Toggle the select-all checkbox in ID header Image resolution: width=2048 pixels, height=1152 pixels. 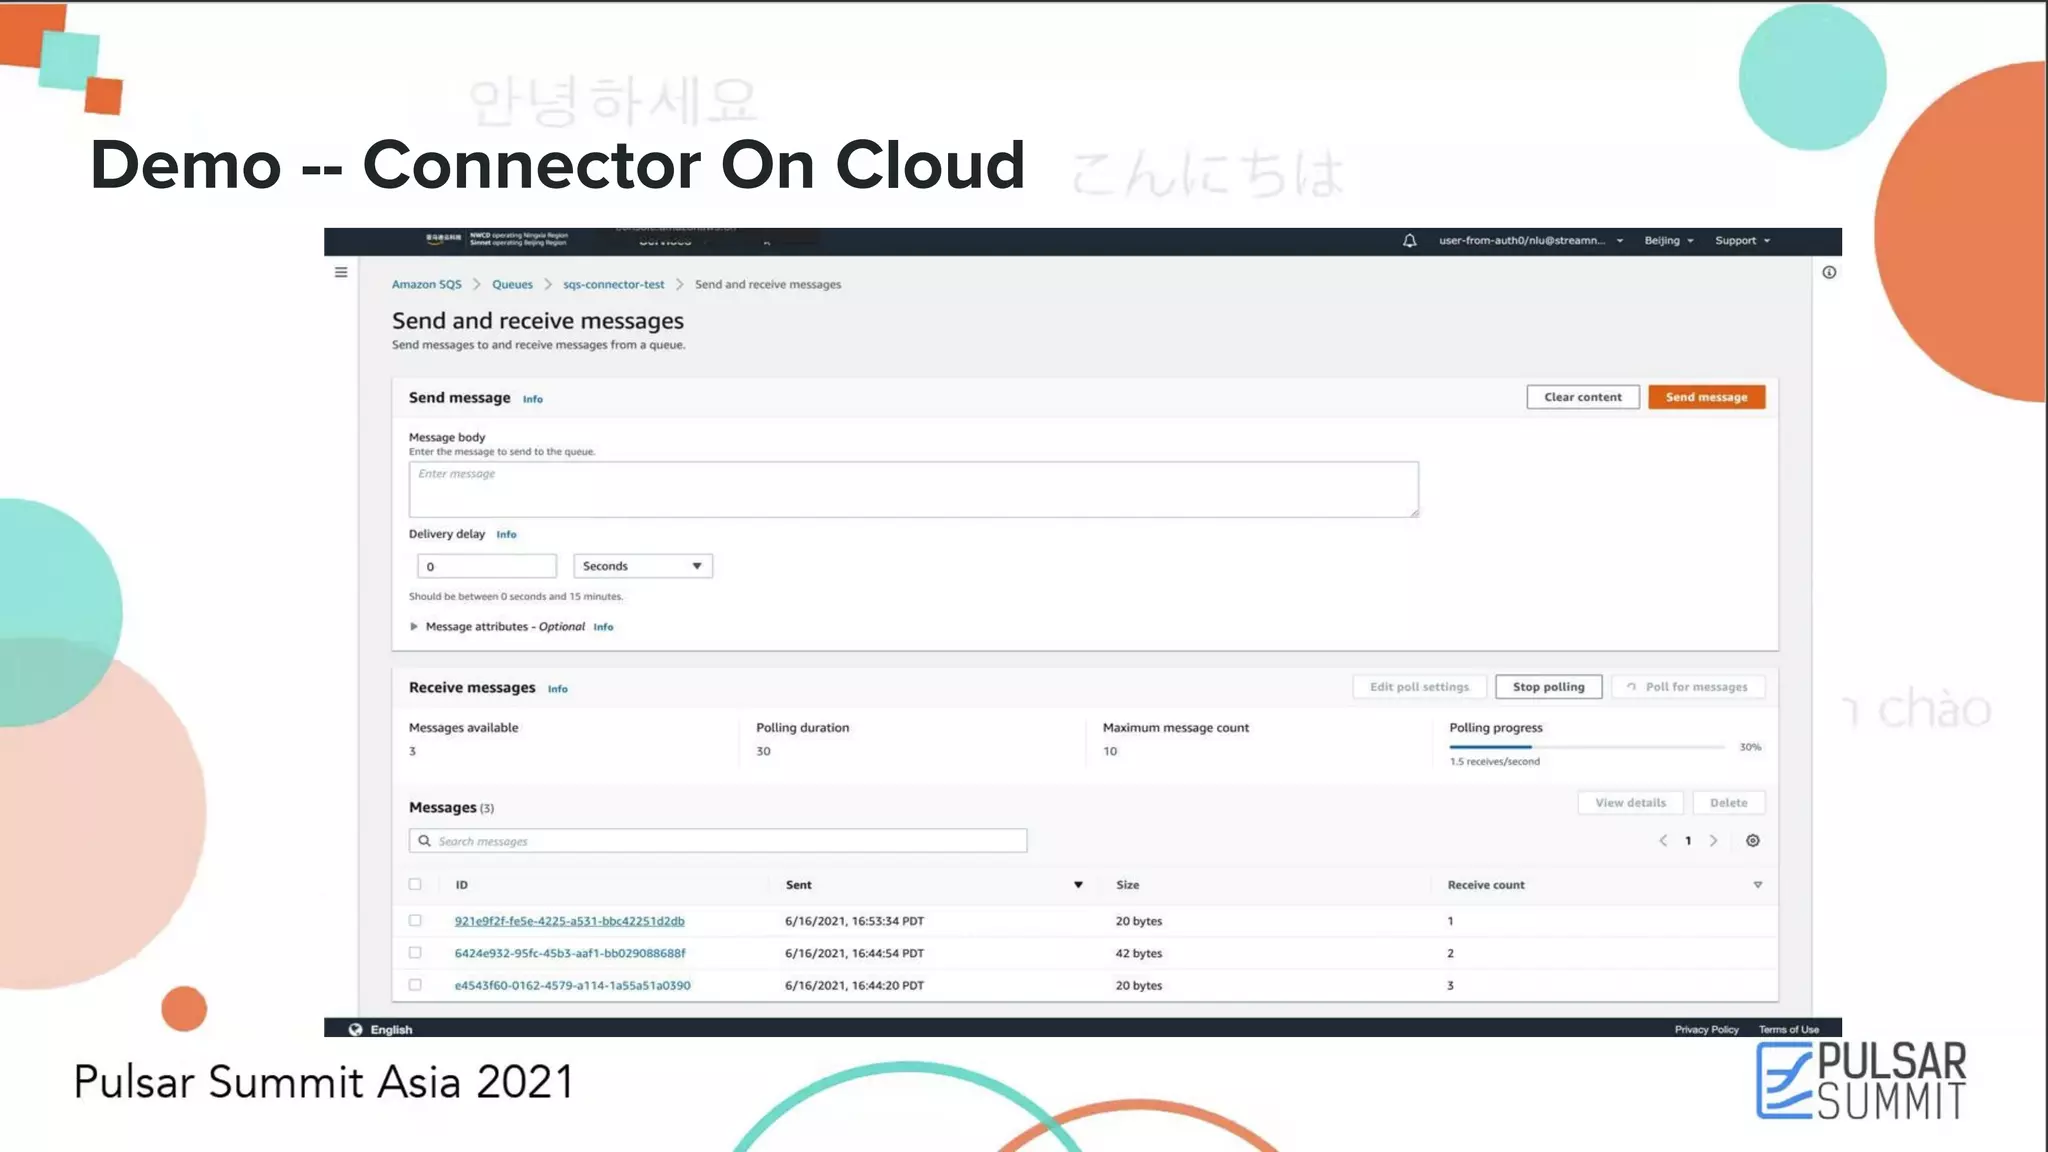(415, 884)
